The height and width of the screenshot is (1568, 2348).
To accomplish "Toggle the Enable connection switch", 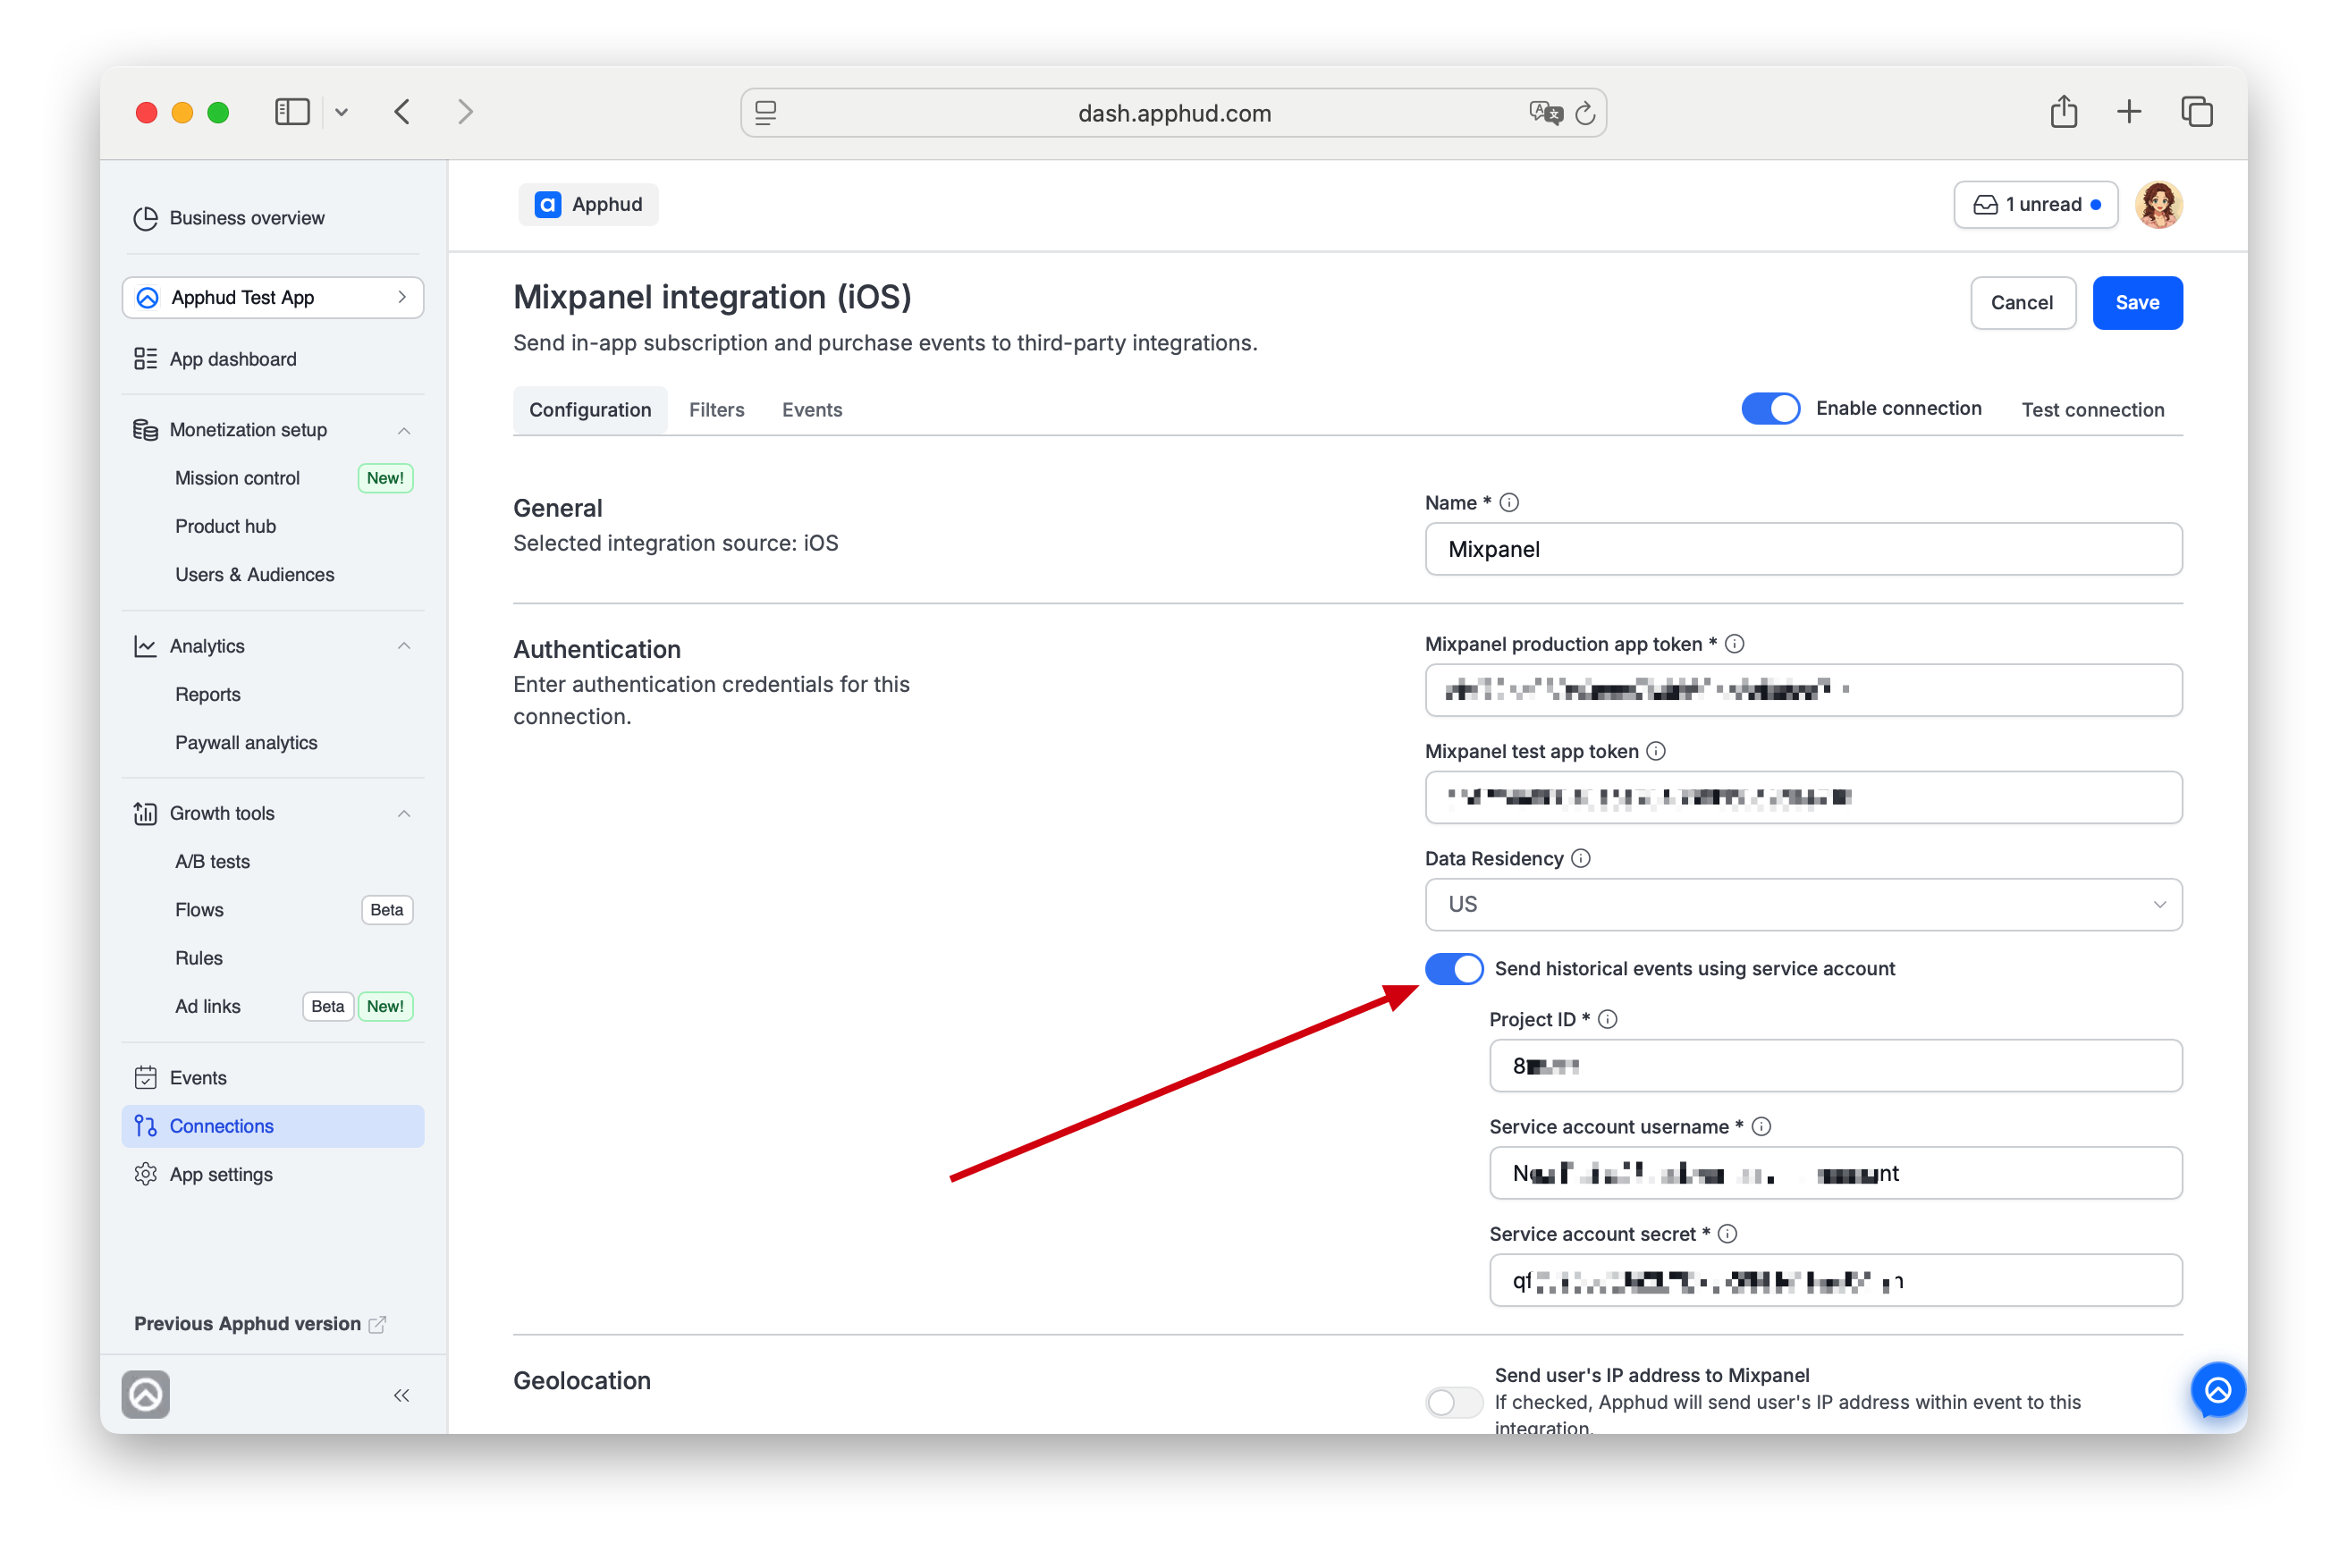I will pos(1770,409).
